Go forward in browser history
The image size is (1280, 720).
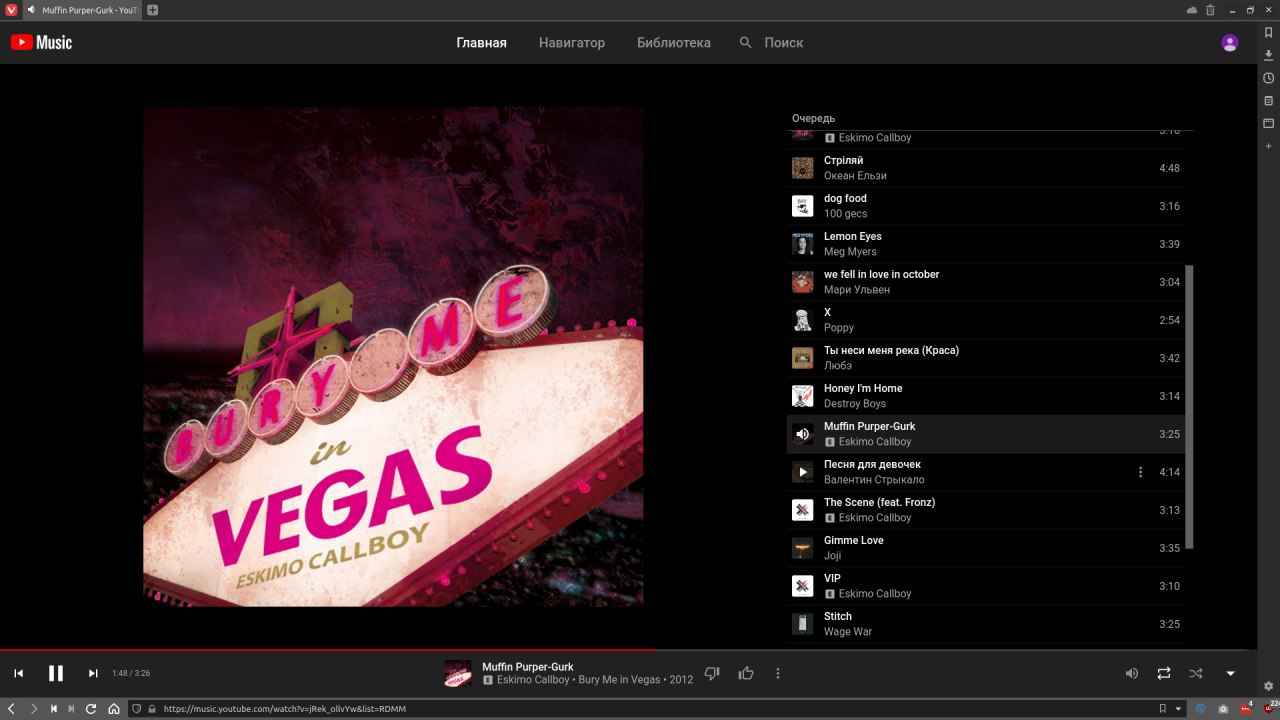click(33, 709)
